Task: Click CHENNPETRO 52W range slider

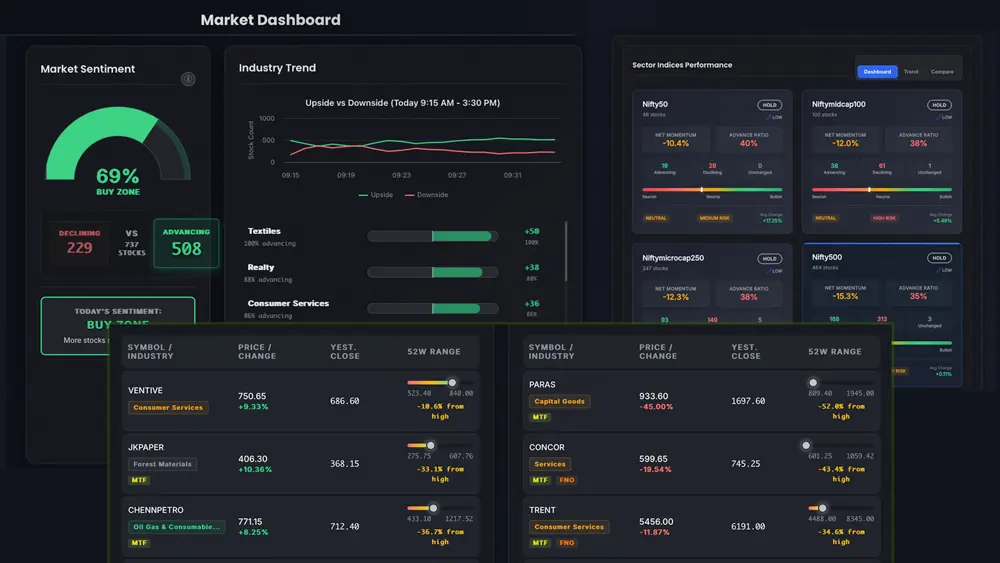Action: click(x=440, y=508)
